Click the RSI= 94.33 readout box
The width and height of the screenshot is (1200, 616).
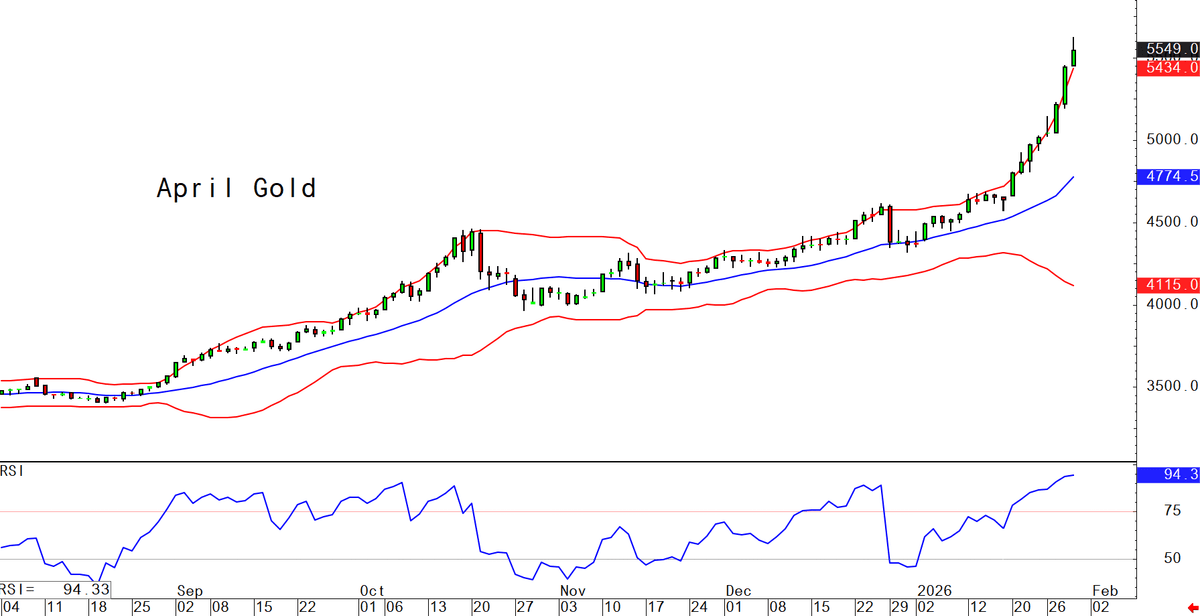pyautogui.click(x=55, y=589)
